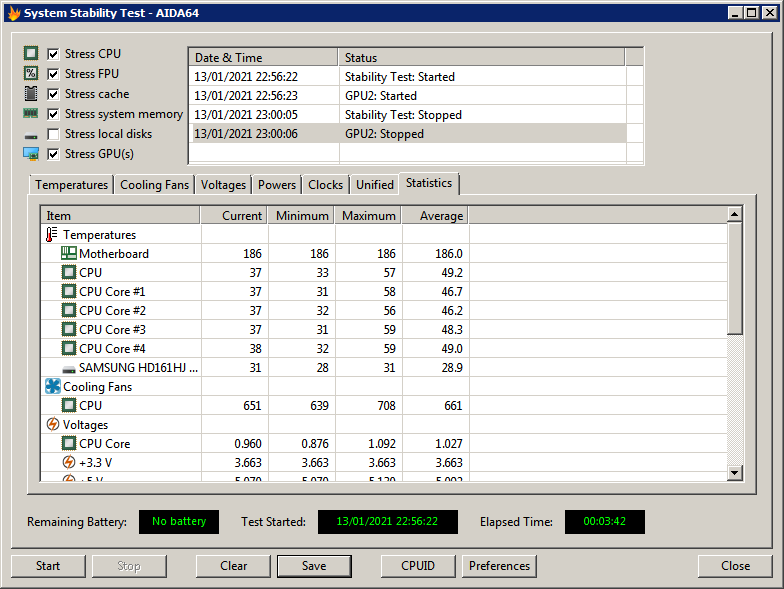Click the Stress CPU chip icon
The image size is (784, 589).
coord(30,53)
